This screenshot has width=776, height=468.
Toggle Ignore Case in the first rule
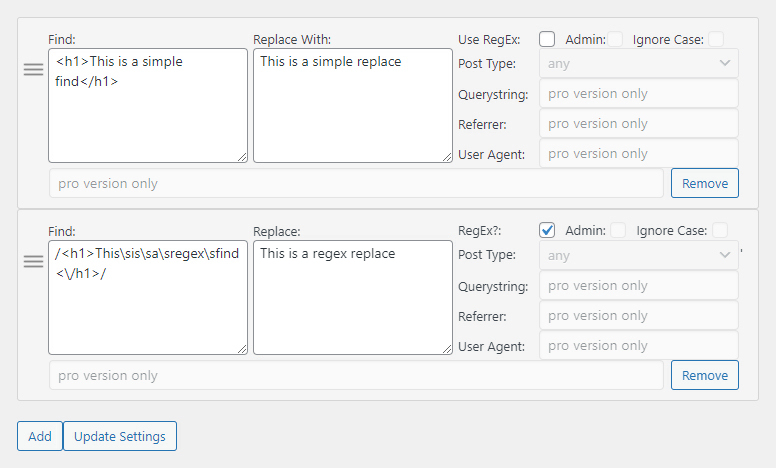716,39
